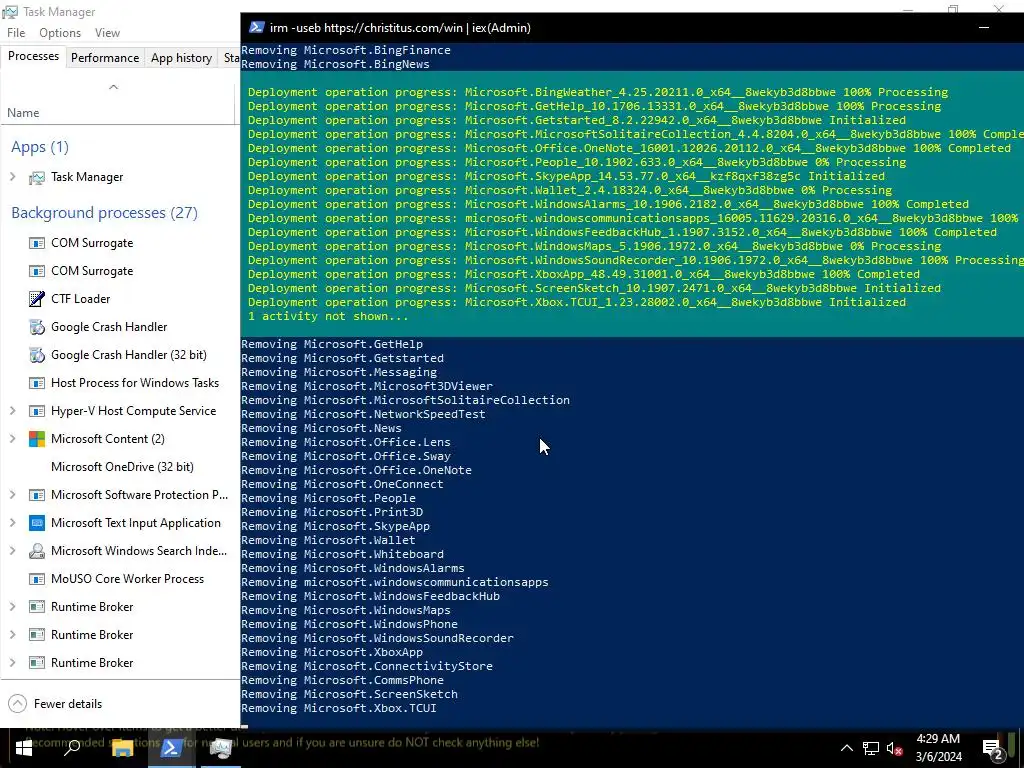The height and width of the screenshot is (768, 1024).
Task: Click the CTF Loader pen icon
Action: point(37,299)
